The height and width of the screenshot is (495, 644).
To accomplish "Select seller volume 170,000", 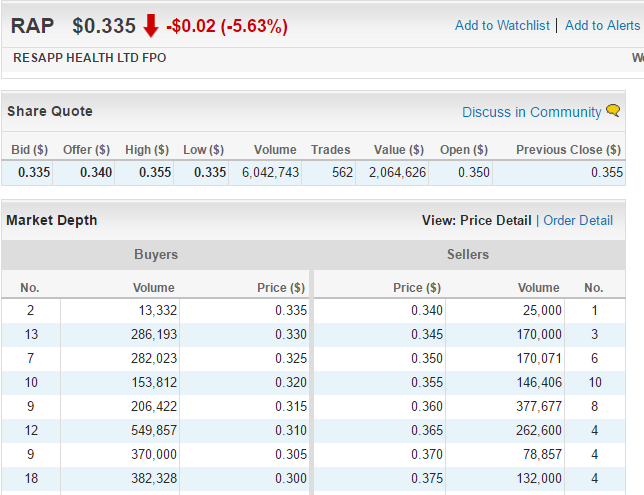I will (x=539, y=334).
